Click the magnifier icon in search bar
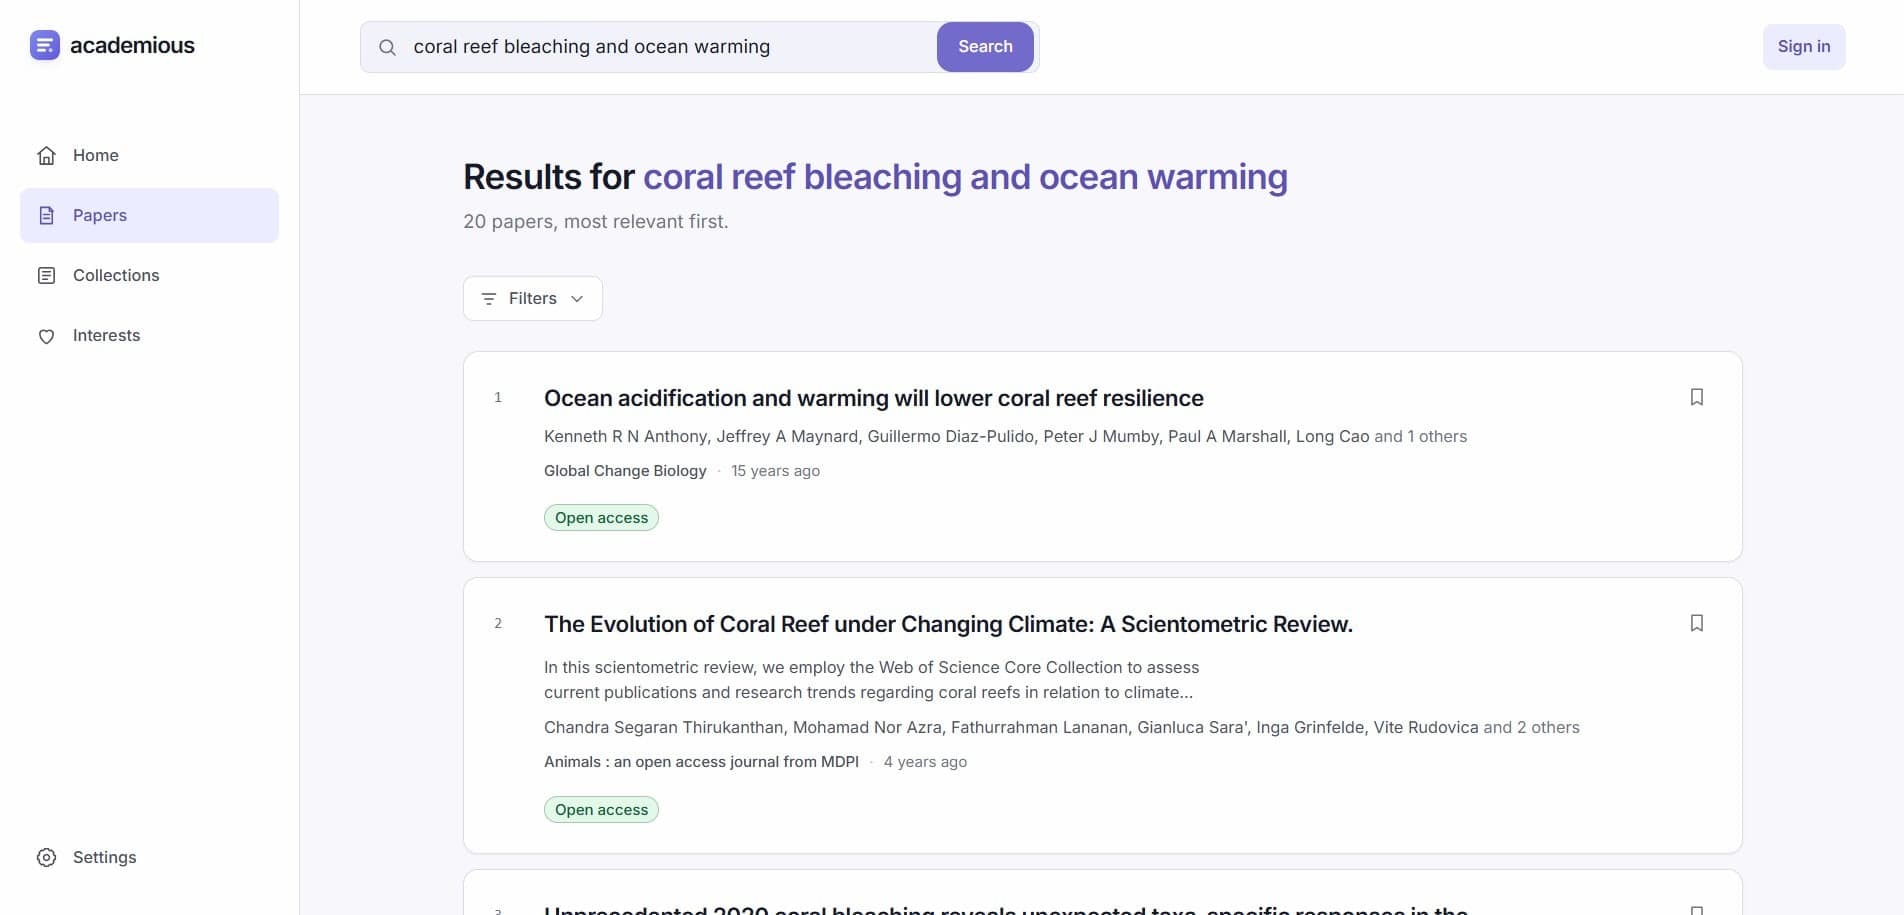Screen dimensions: 1904x915 click(387, 47)
